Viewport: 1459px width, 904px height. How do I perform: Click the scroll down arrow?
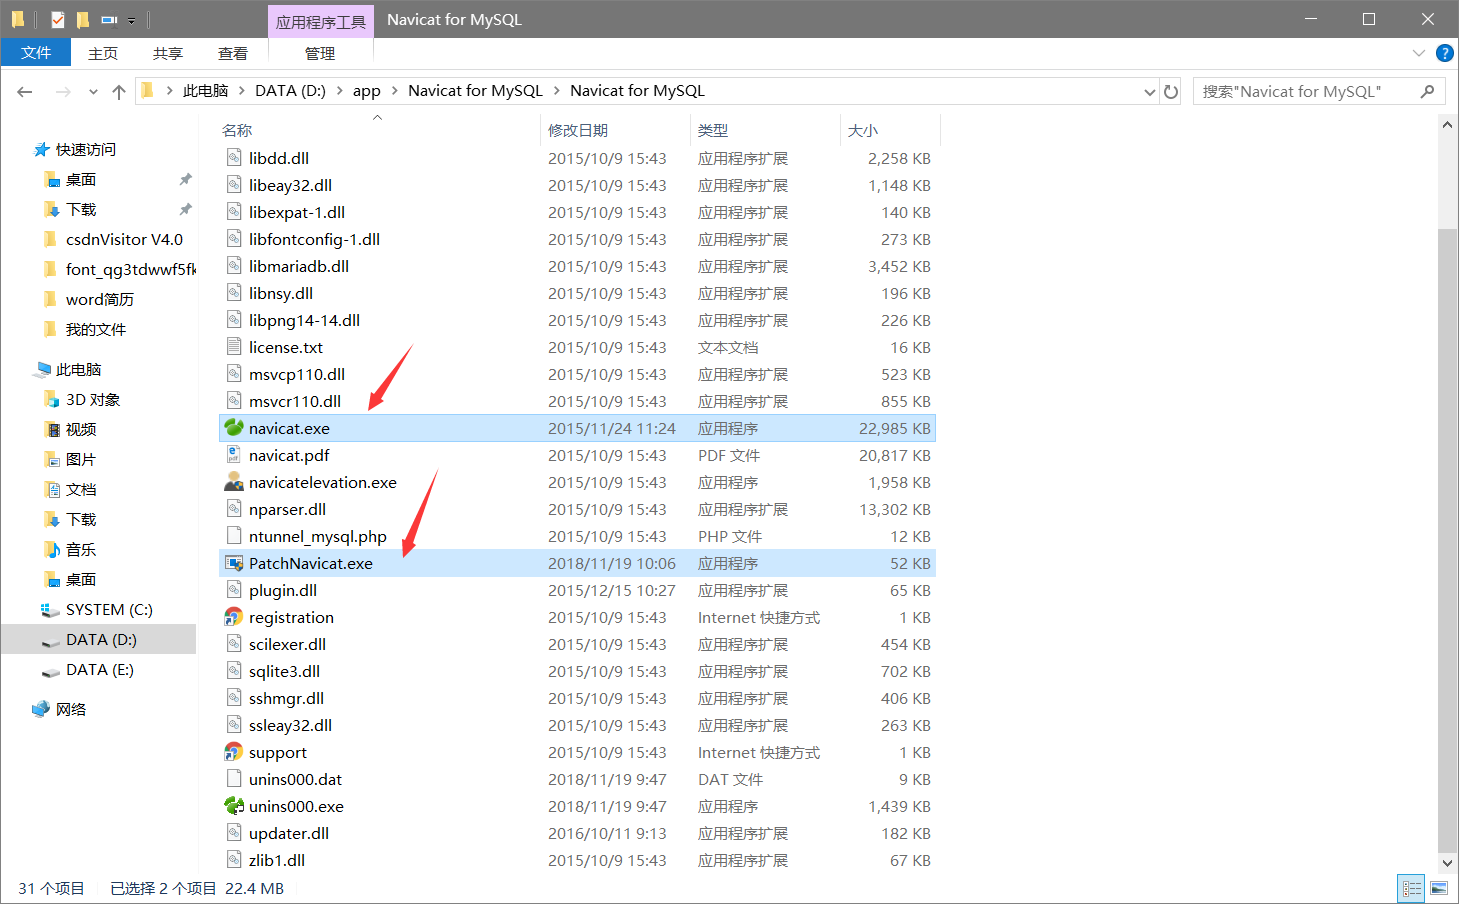pyautogui.click(x=1447, y=862)
